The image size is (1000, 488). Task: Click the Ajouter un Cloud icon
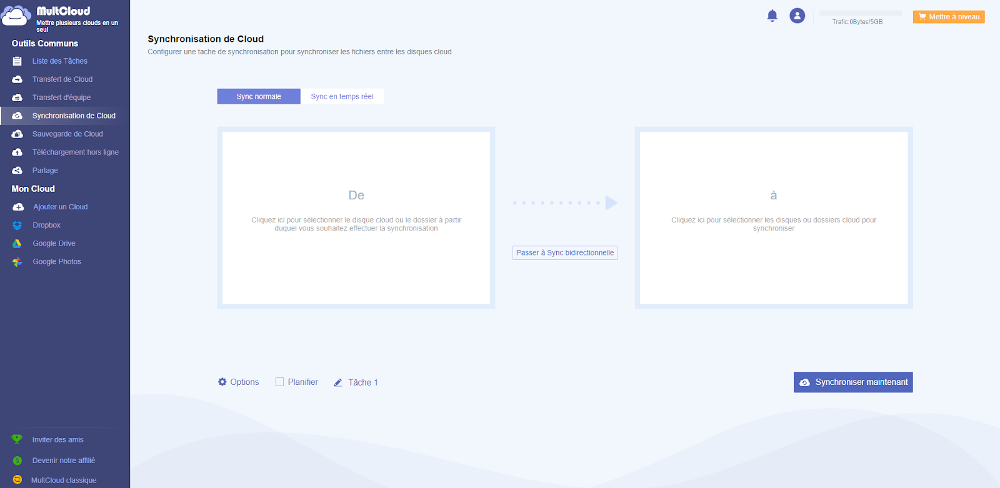pos(17,207)
